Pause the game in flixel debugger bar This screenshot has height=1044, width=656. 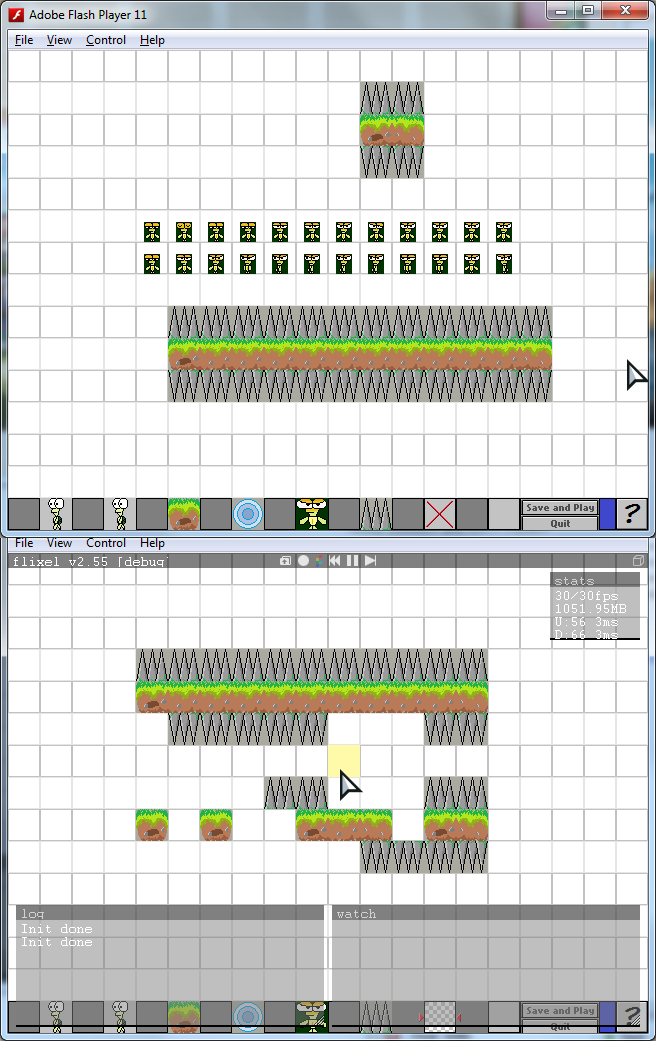[x=352, y=561]
